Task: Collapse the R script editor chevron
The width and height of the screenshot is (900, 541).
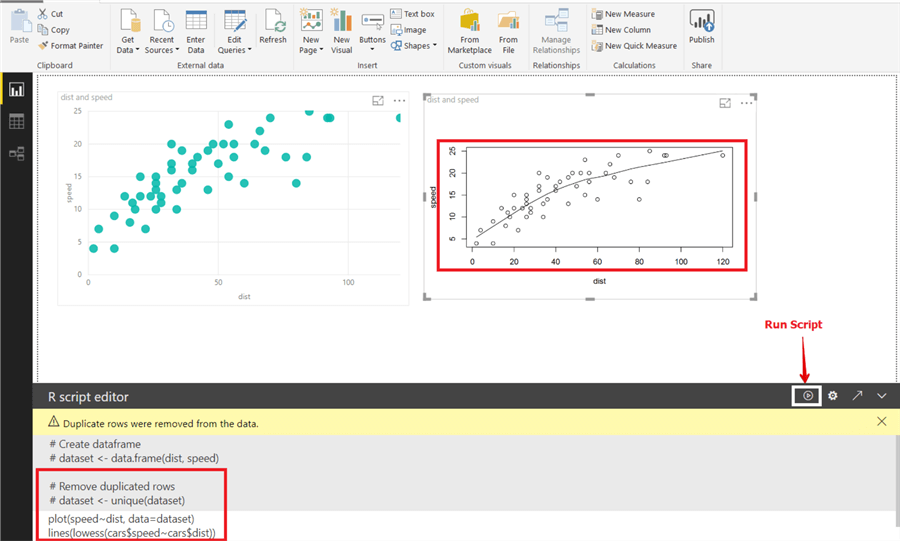Action: [x=881, y=396]
